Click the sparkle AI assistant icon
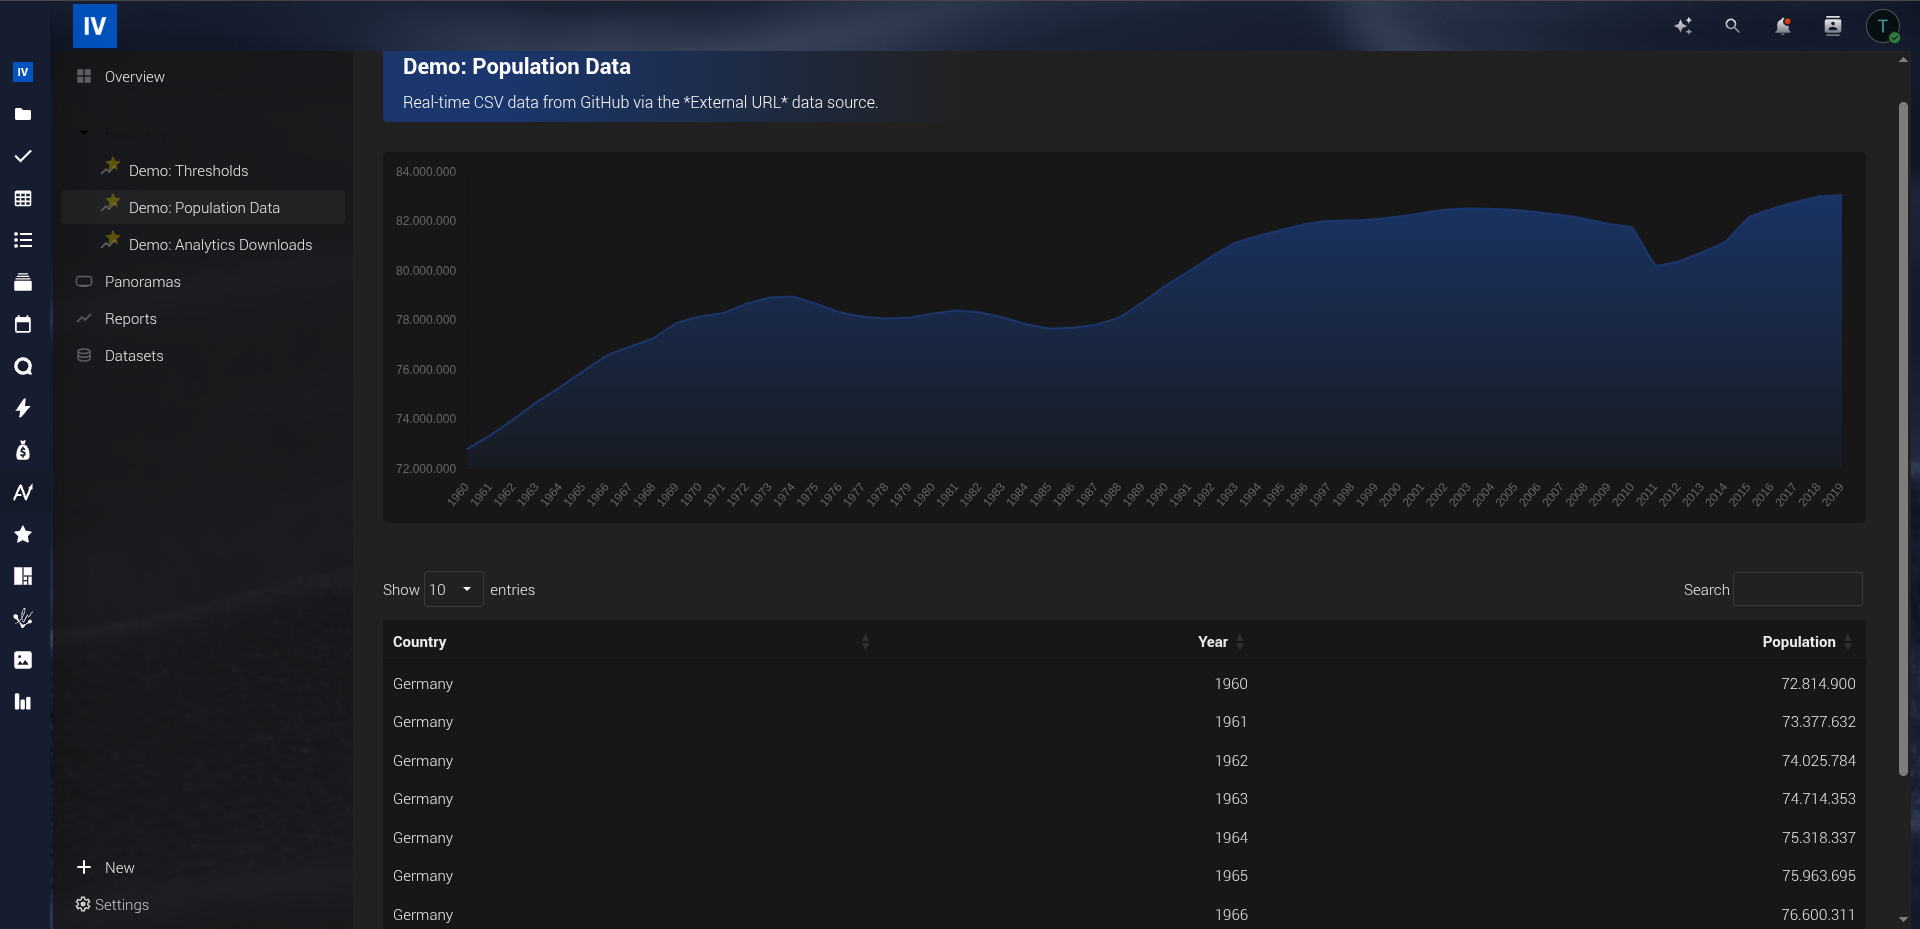Viewport: 1920px width, 929px height. pyautogui.click(x=1683, y=26)
